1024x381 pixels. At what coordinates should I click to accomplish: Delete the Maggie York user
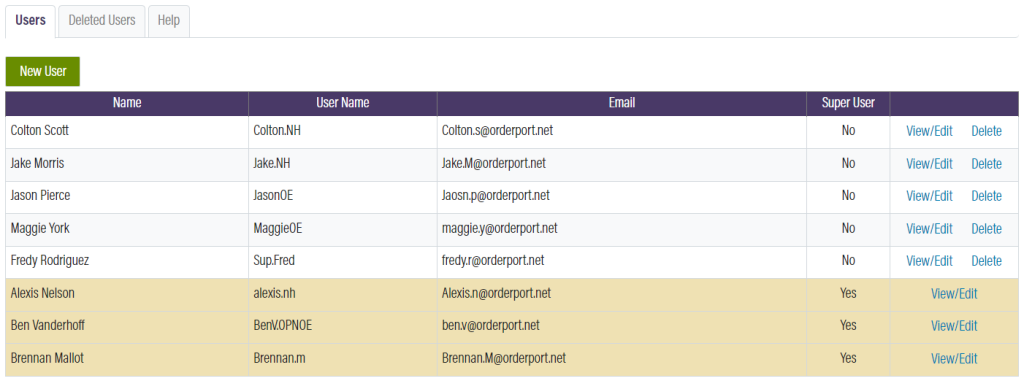(986, 229)
